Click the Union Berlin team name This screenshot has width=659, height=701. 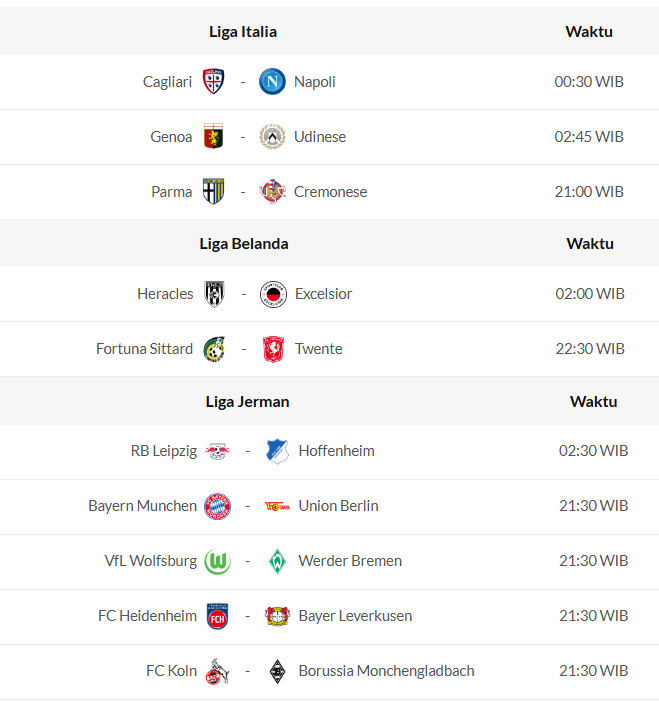click(338, 506)
